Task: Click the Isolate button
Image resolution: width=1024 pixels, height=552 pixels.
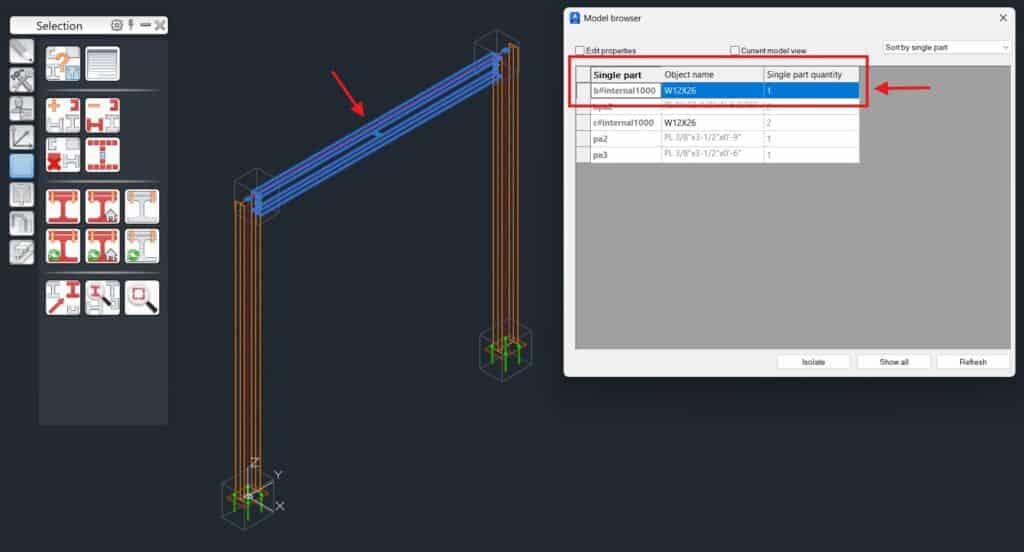Action: coord(813,362)
